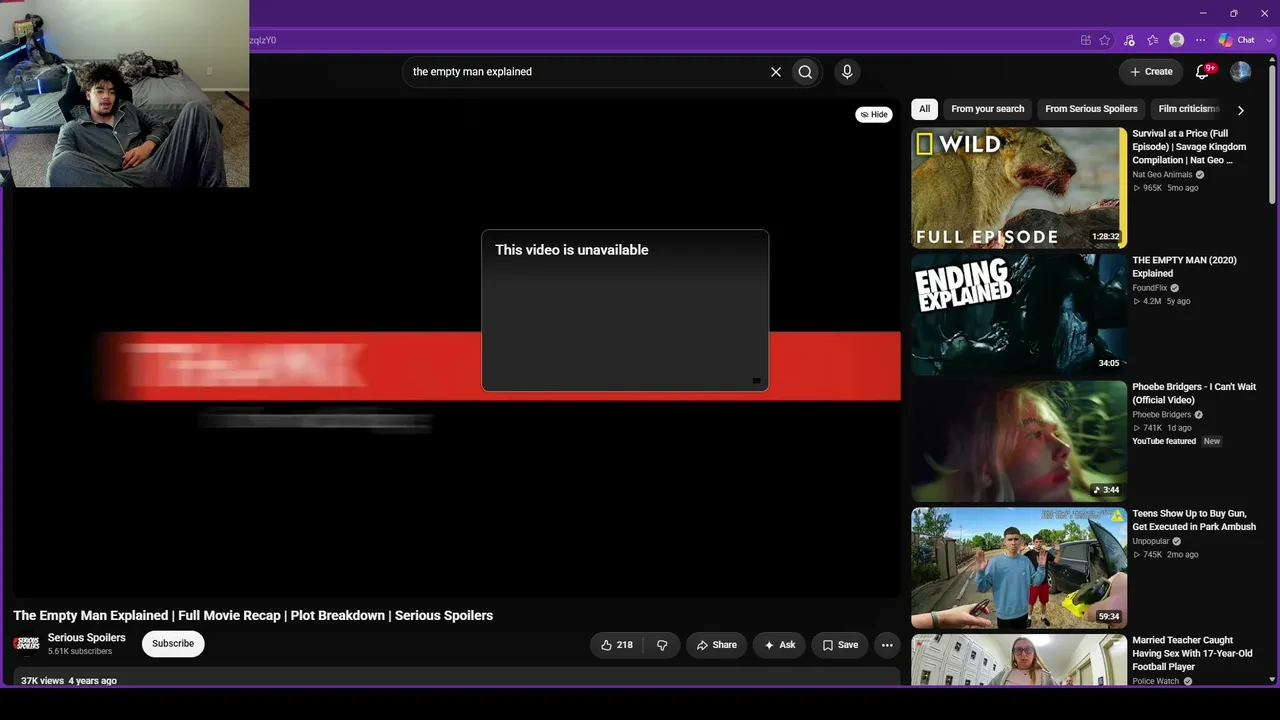Open 'THE EMPTY MAN (2020) Explained' title
The image size is (1280, 720).
pos(1184,267)
